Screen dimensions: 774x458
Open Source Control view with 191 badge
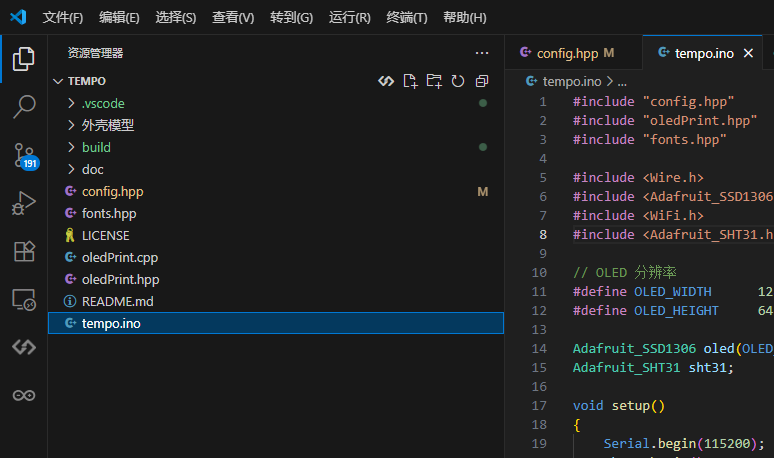(24, 155)
